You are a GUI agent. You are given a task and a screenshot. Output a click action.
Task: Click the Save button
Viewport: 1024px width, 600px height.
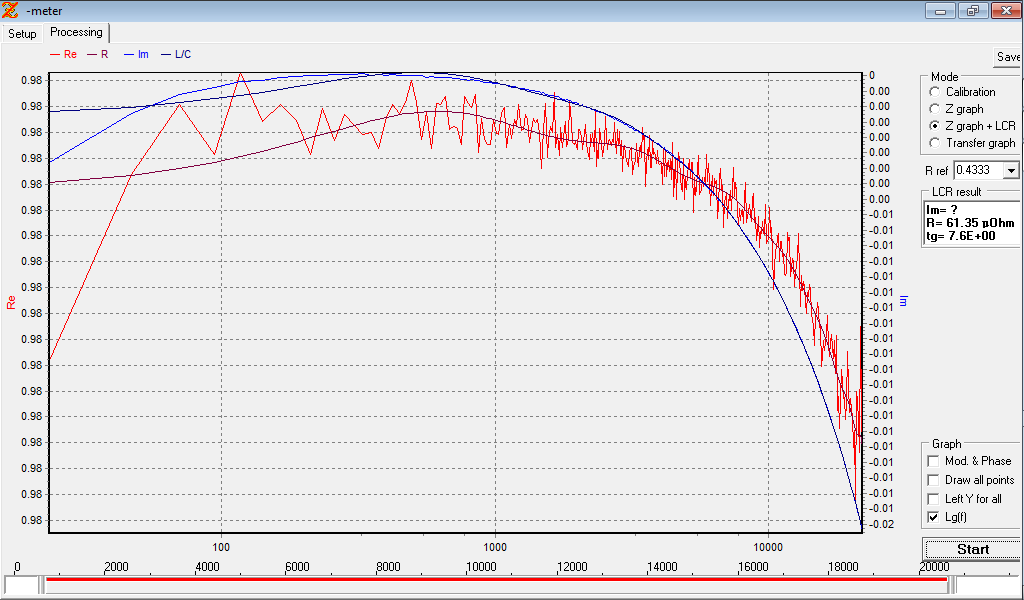[x=1008, y=57]
